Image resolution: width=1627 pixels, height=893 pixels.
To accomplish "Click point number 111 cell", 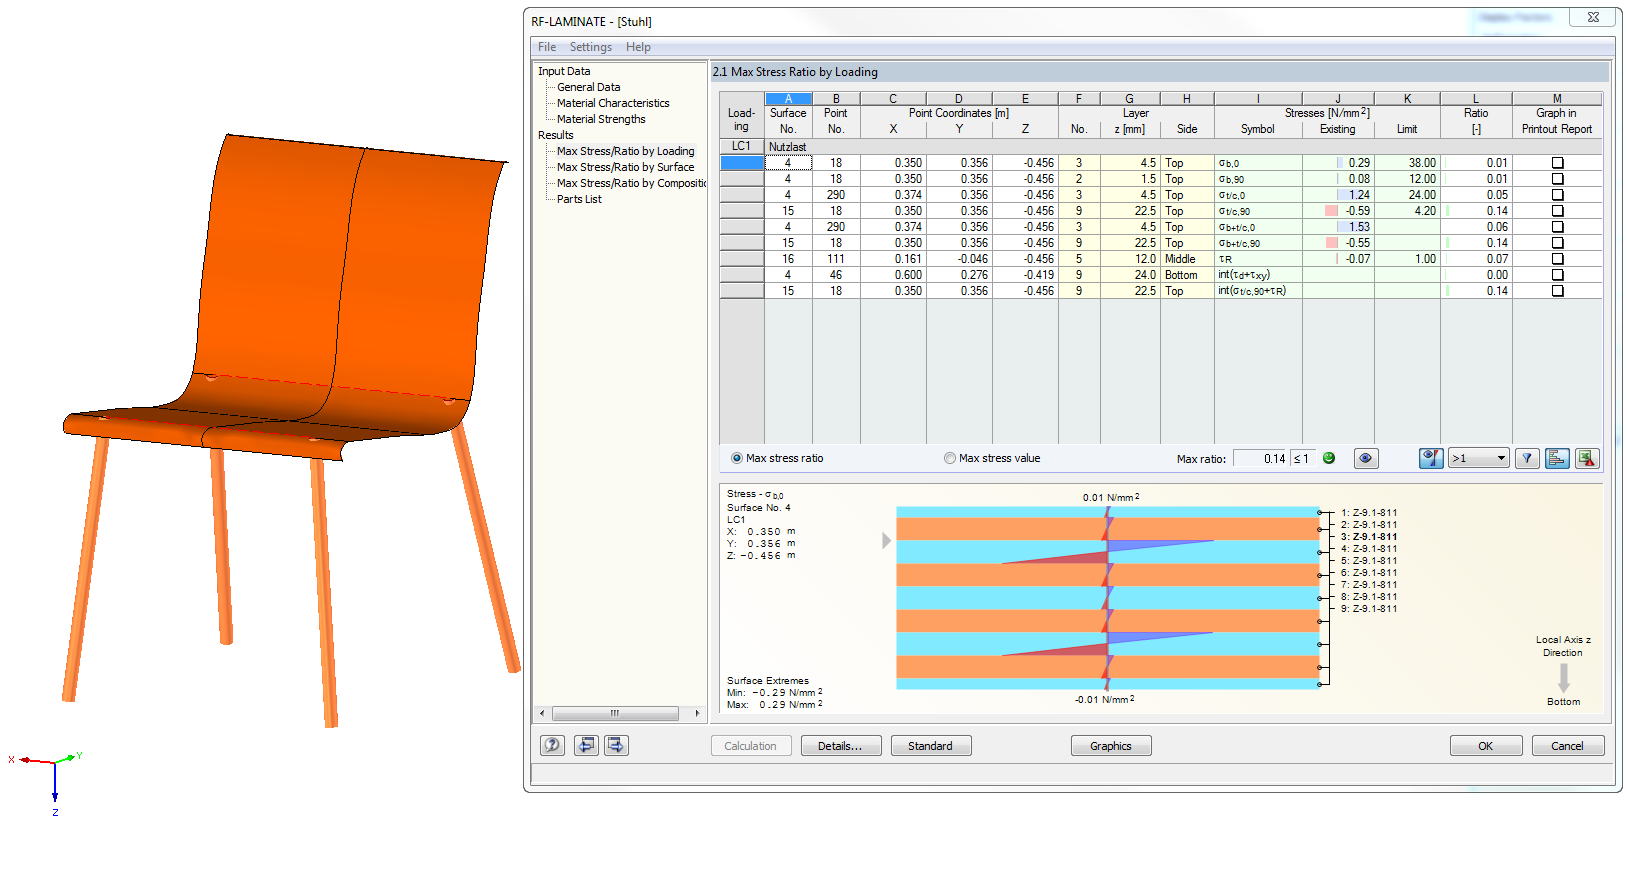I will 836,259.
